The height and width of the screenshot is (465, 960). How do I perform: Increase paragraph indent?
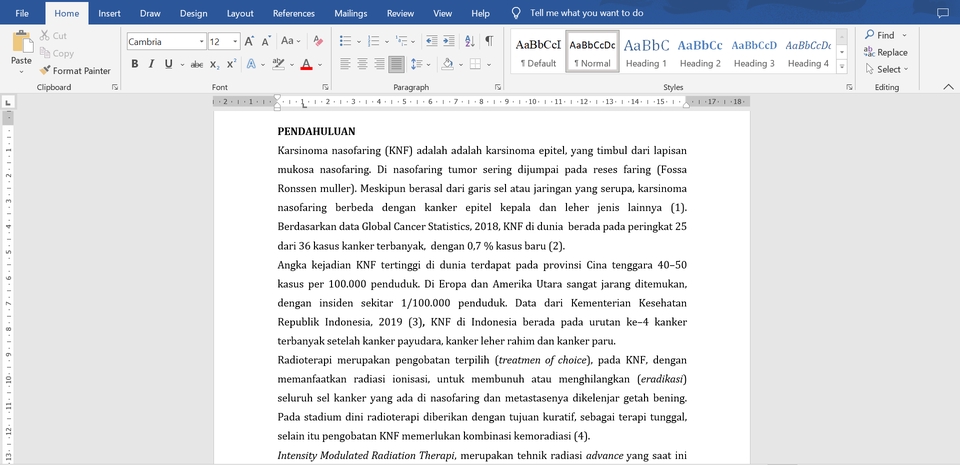pyautogui.click(x=449, y=41)
